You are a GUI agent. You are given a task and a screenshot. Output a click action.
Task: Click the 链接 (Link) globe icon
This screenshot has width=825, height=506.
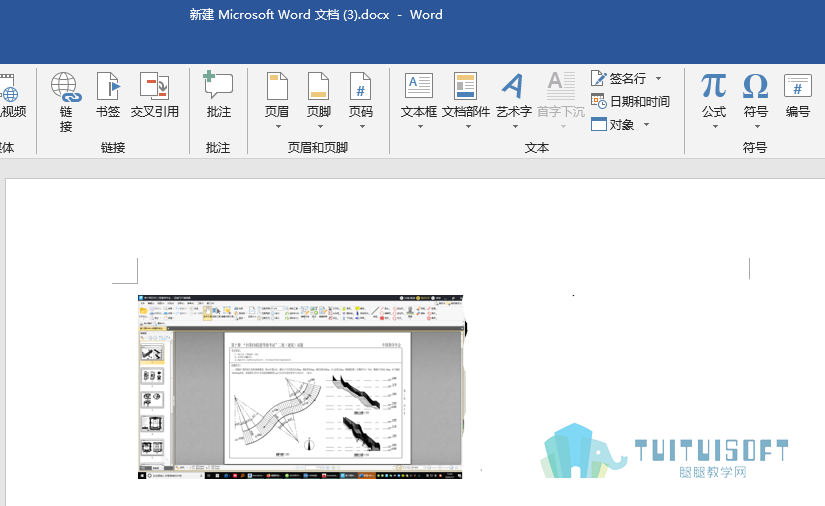tap(66, 87)
